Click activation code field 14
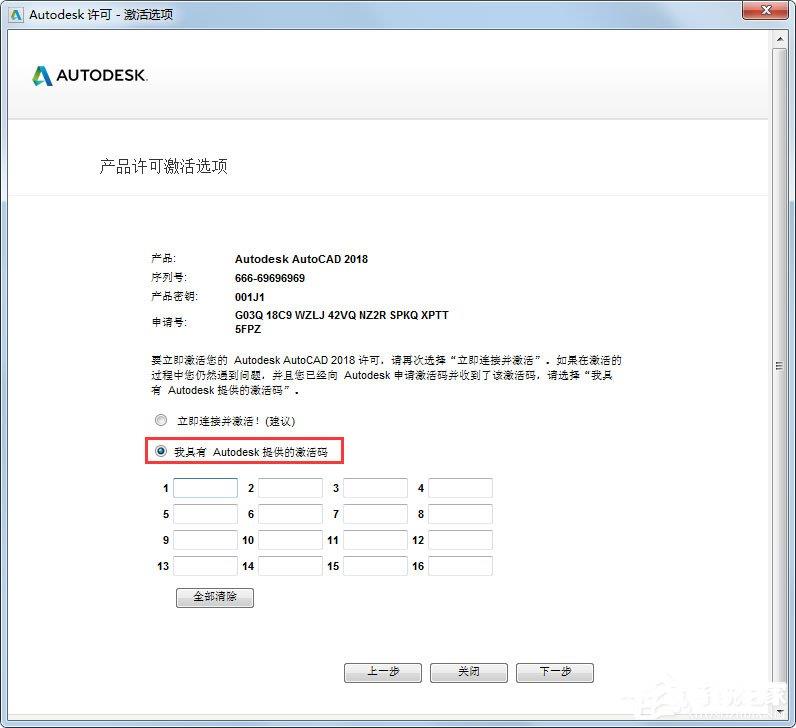 290,566
